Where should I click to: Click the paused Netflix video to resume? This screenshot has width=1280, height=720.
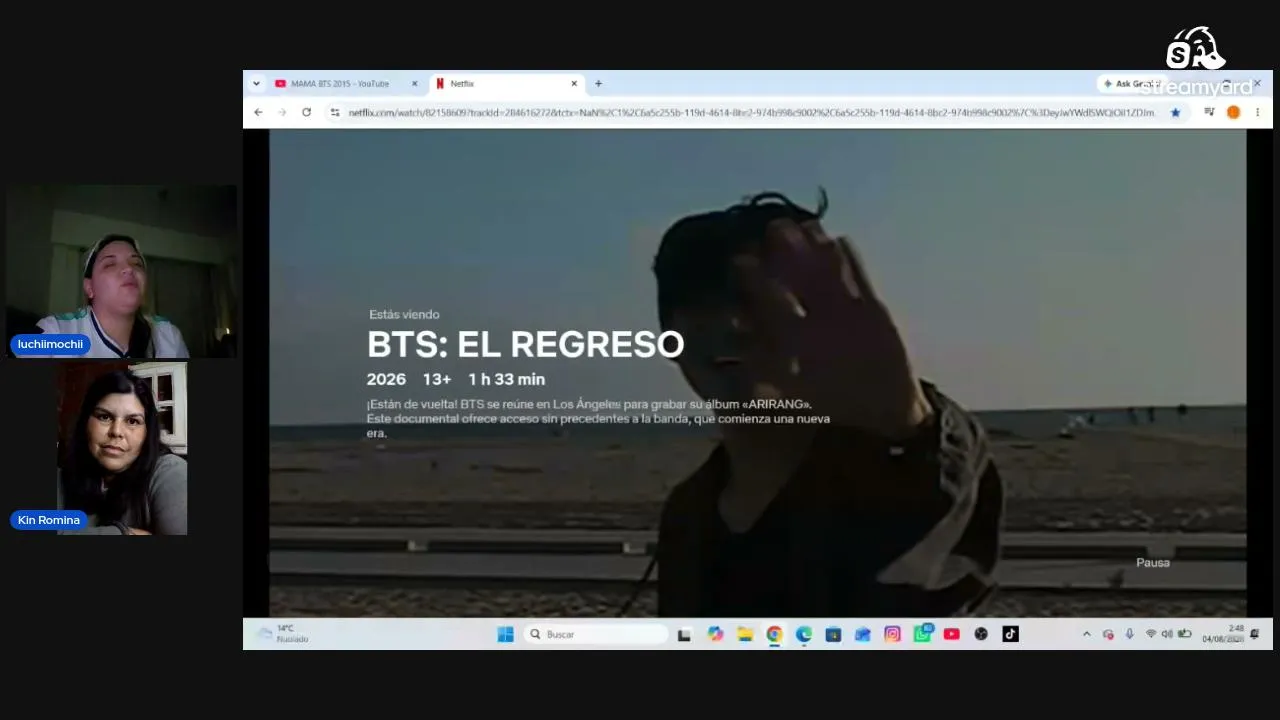click(x=757, y=372)
